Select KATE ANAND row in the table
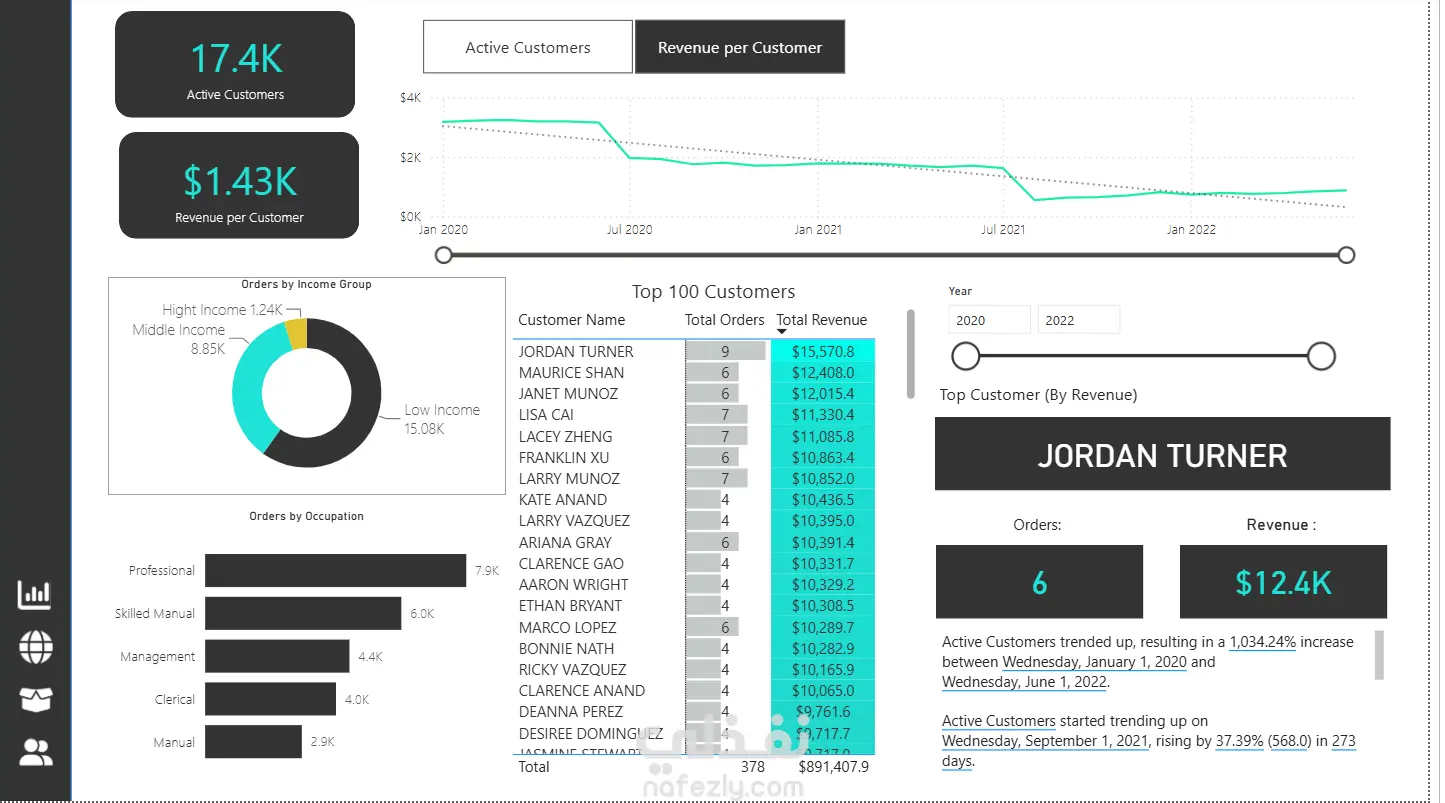This screenshot has width=1445, height=803. [694, 499]
